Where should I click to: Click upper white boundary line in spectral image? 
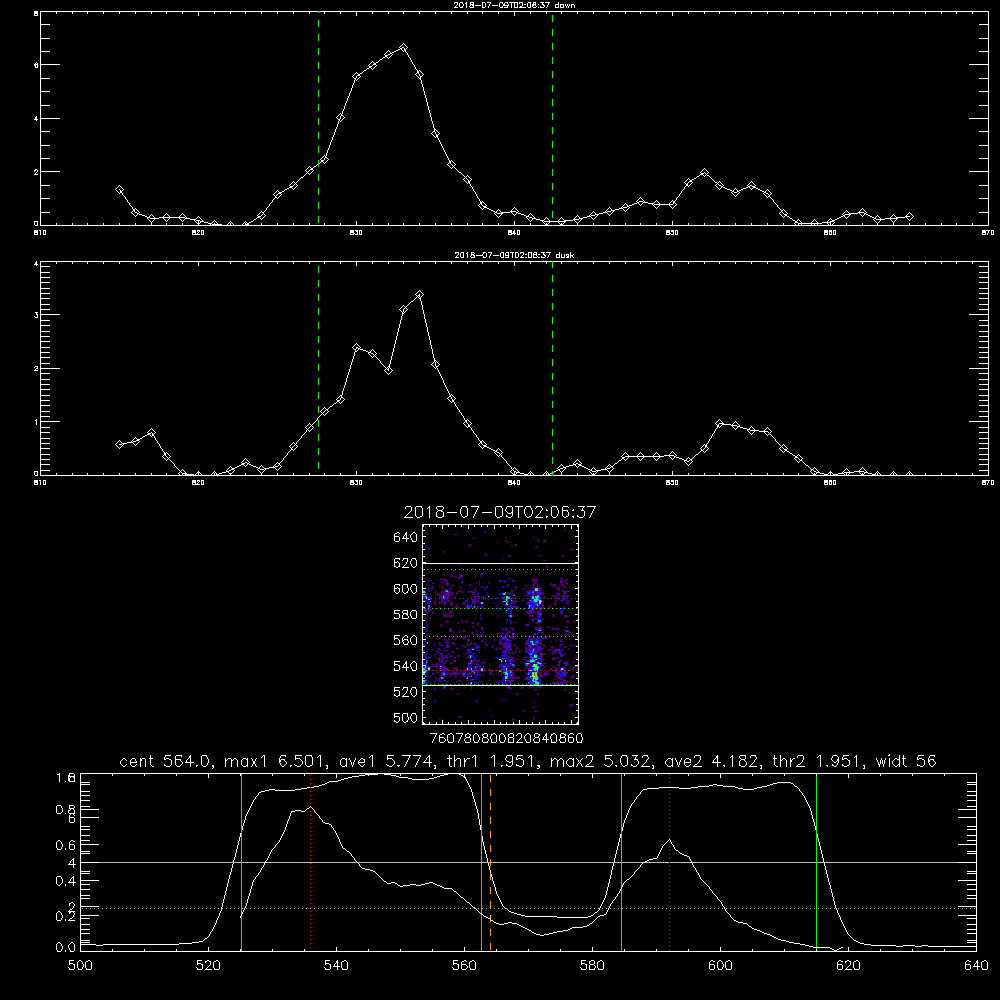pos(500,563)
